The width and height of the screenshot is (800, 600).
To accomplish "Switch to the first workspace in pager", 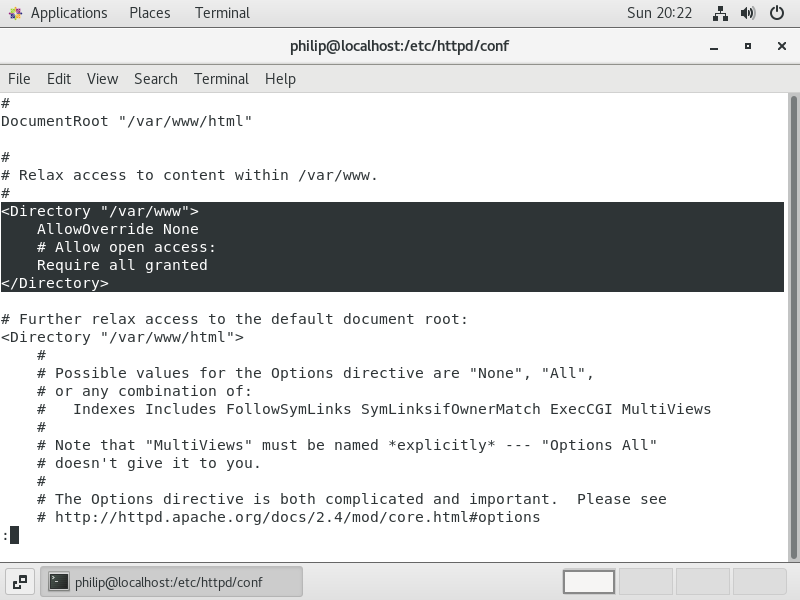I will coord(589,582).
